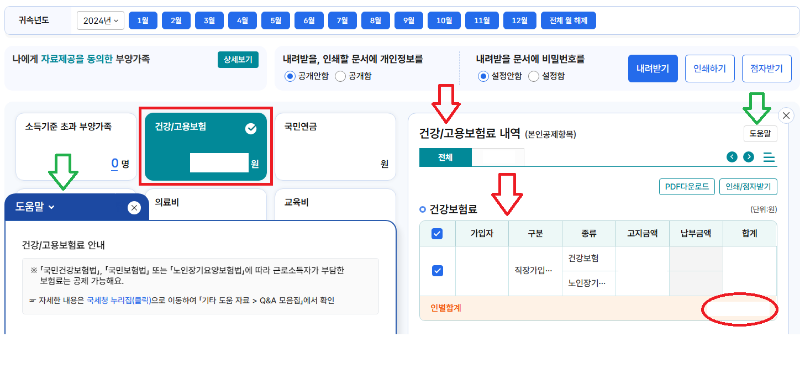Click the checkmark icon on 건강/고용보험 card
This screenshot has width=800, height=367.
[x=251, y=129]
